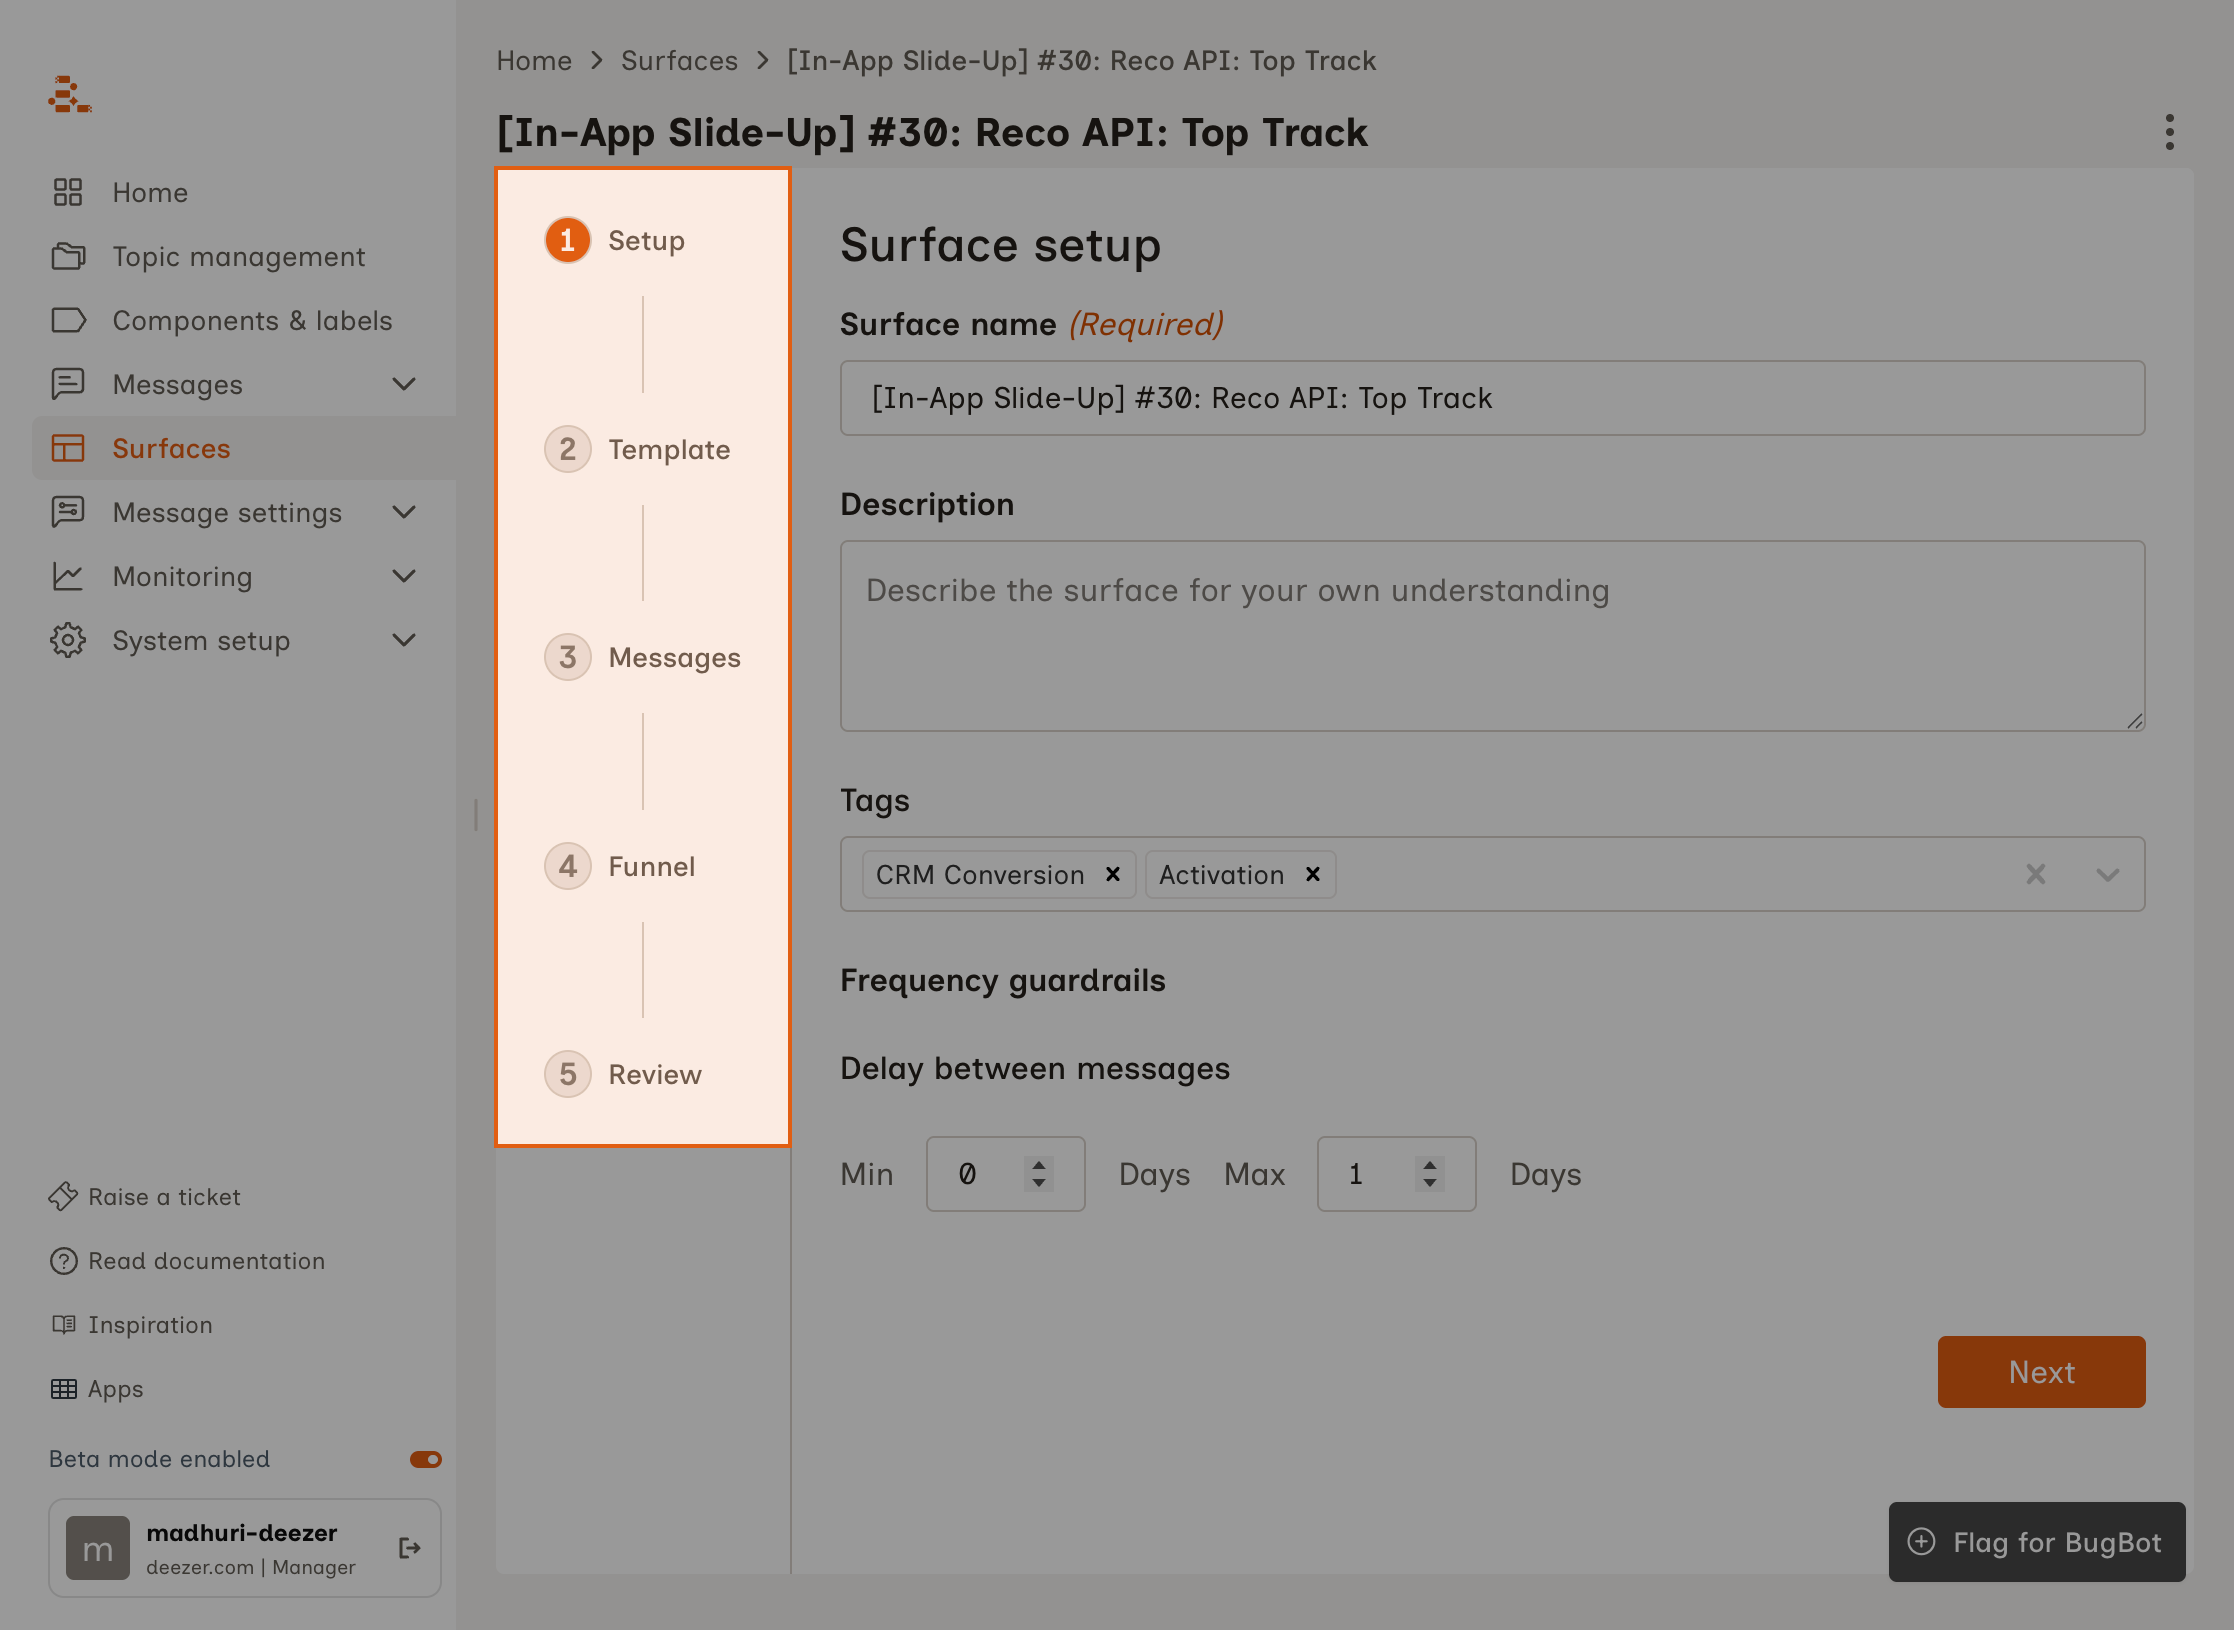Screen dimensions: 2234x1630
Task: Click the Min days number field
Action: pos(1005,1174)
